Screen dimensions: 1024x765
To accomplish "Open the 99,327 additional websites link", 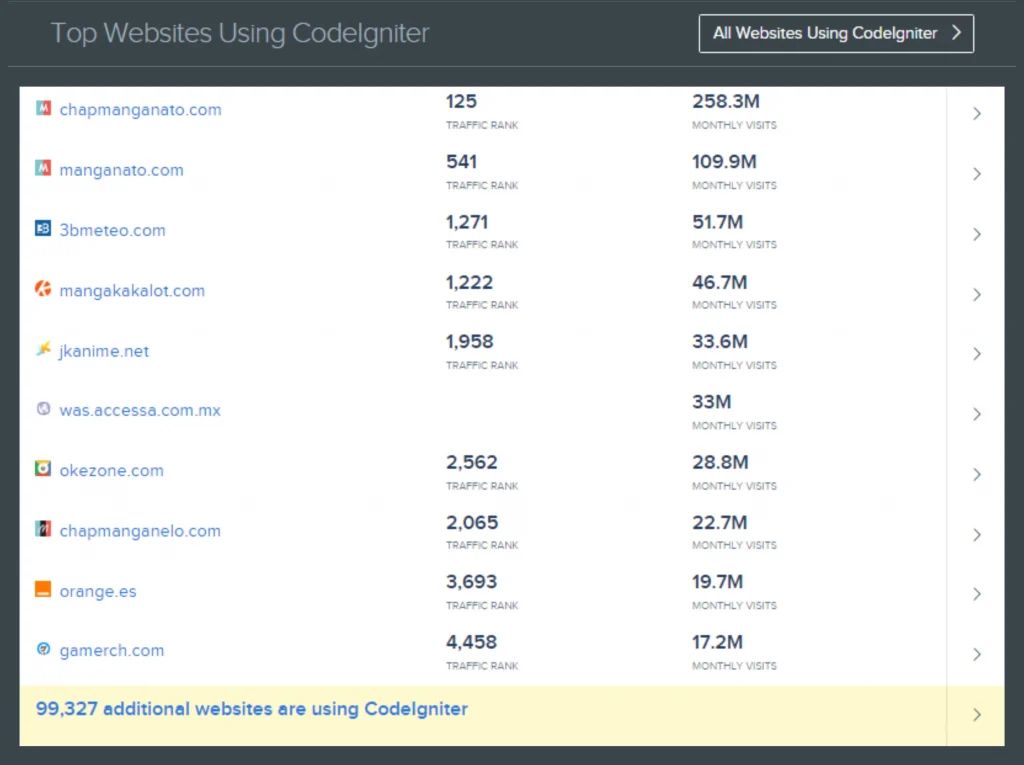I will click(x=251, y=709).
